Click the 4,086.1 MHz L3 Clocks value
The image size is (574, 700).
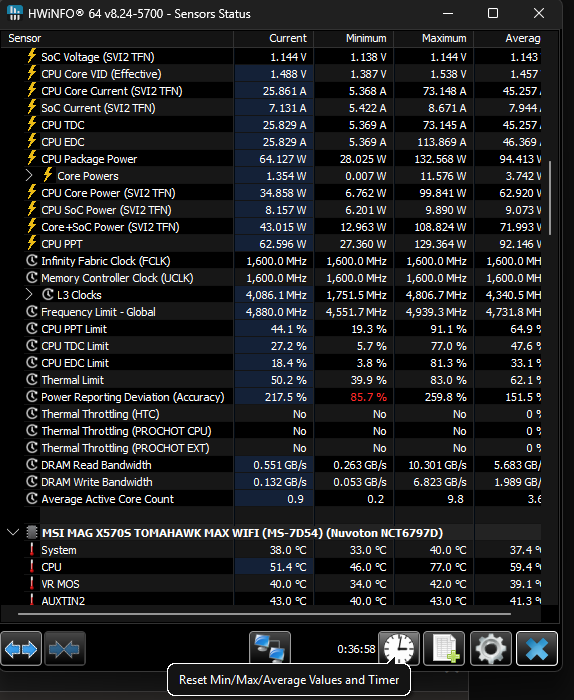[276, 295]
